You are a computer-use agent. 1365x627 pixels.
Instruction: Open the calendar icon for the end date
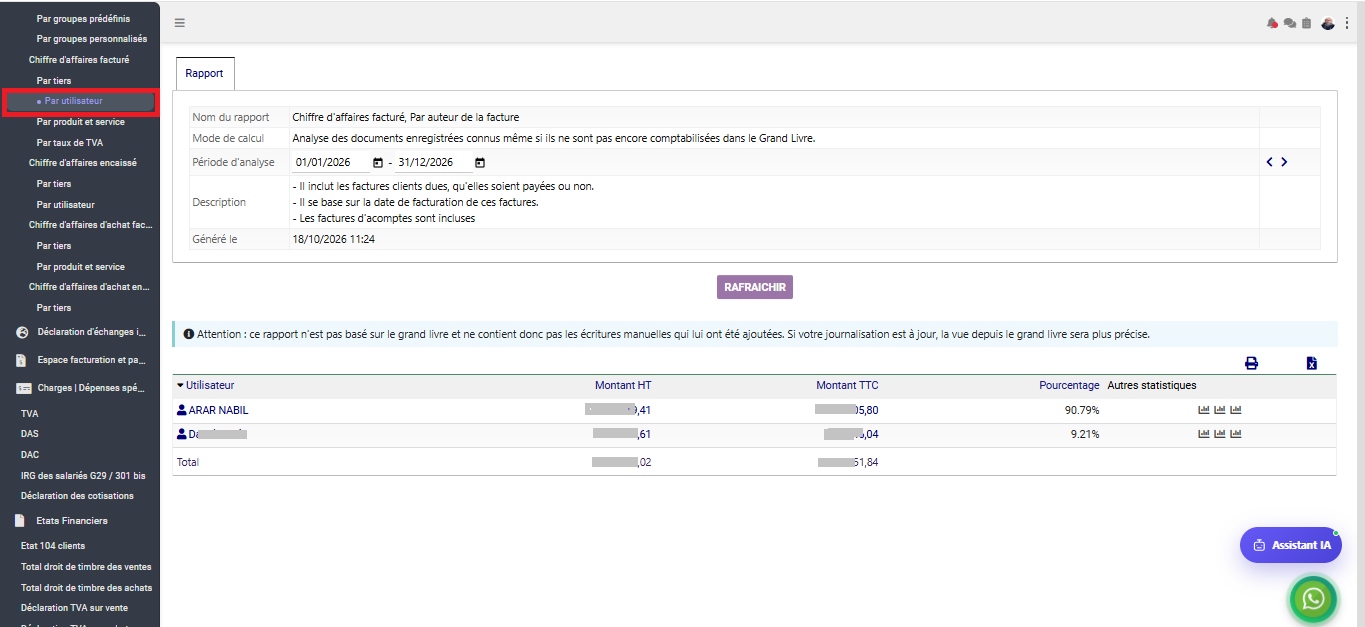tap(480, 162)
